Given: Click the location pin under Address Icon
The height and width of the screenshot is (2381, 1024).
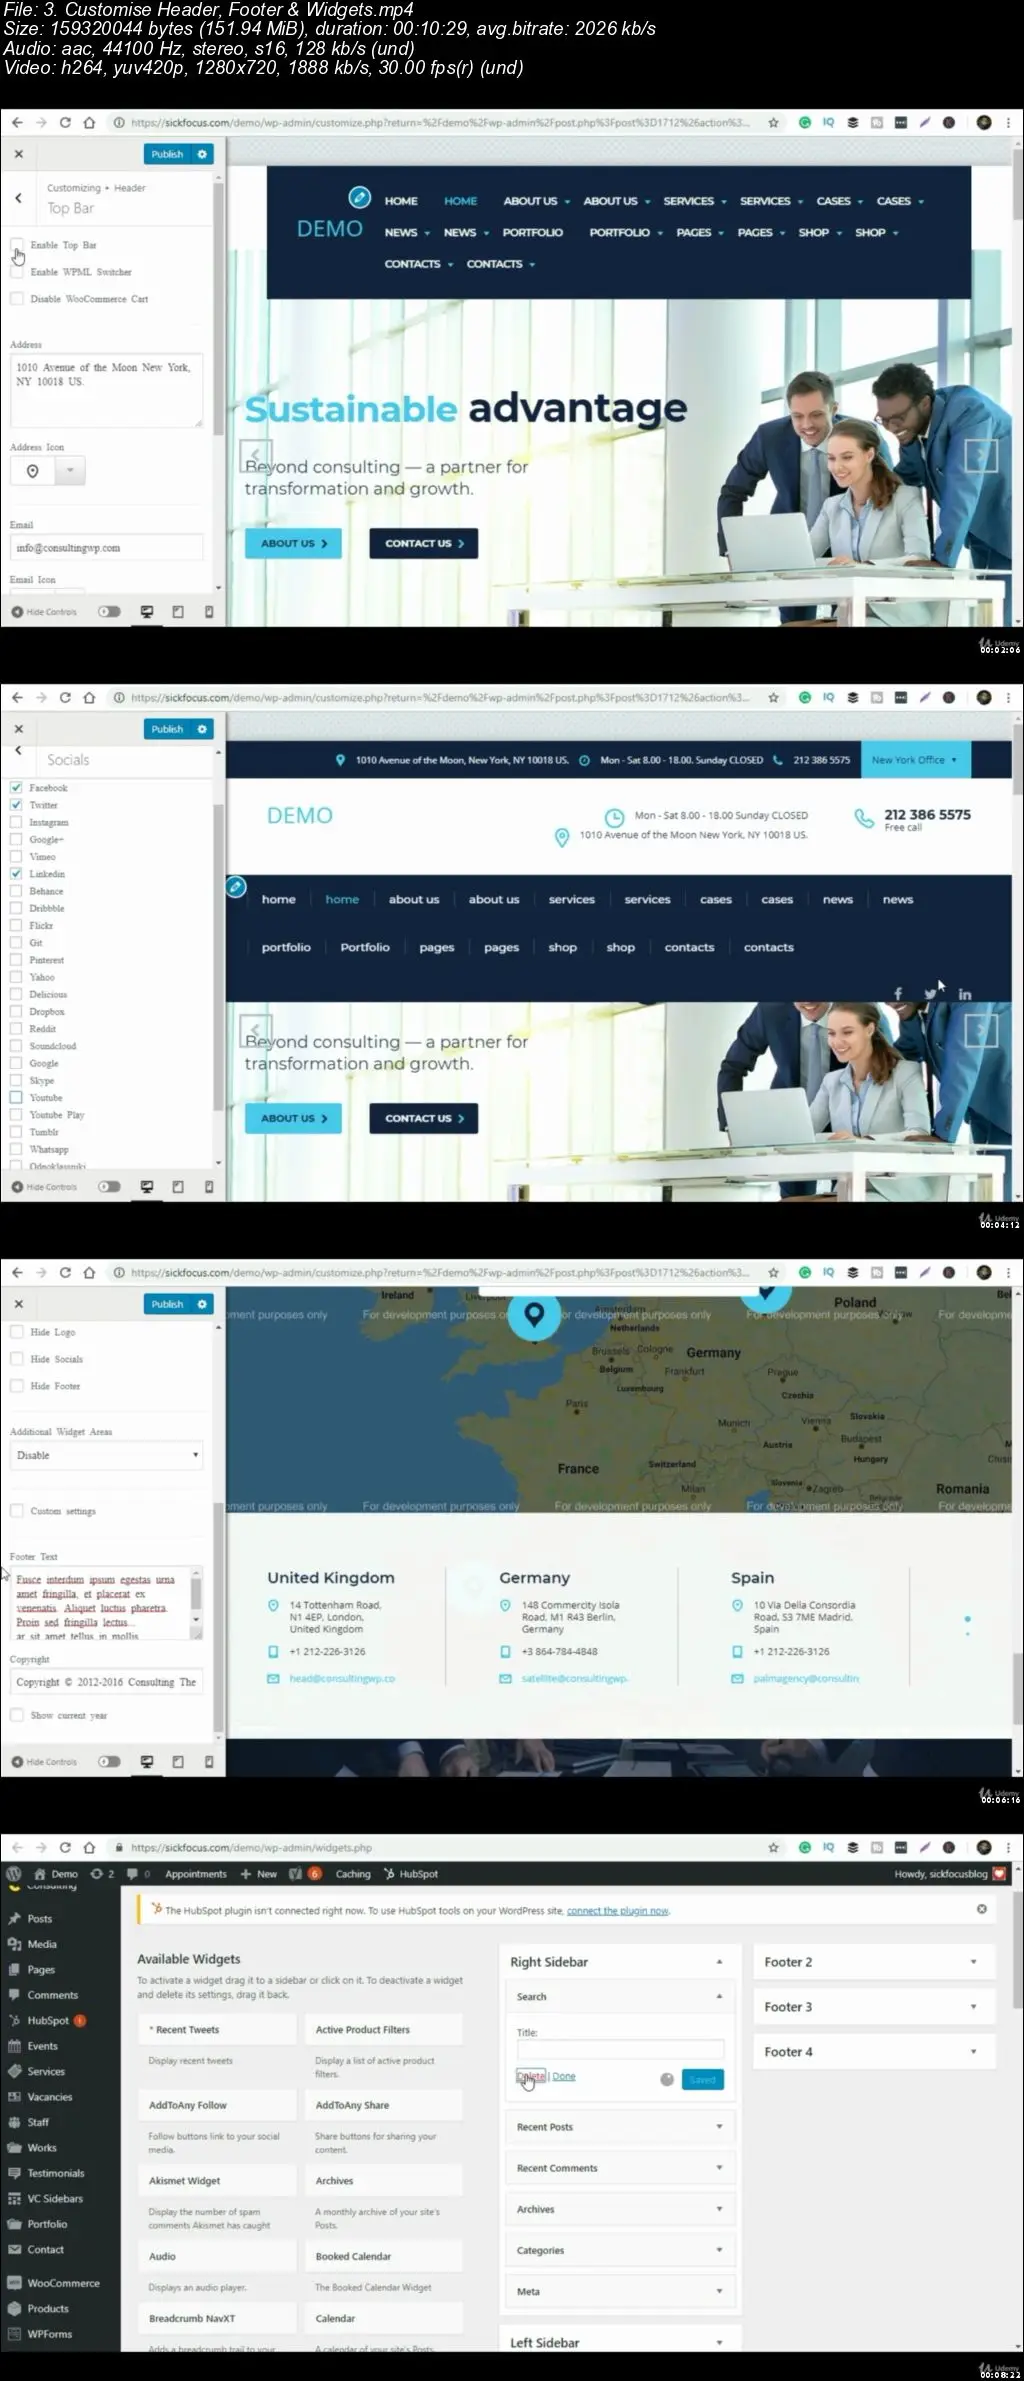Looking at the screenshot, I should click(x=32, y=471).
